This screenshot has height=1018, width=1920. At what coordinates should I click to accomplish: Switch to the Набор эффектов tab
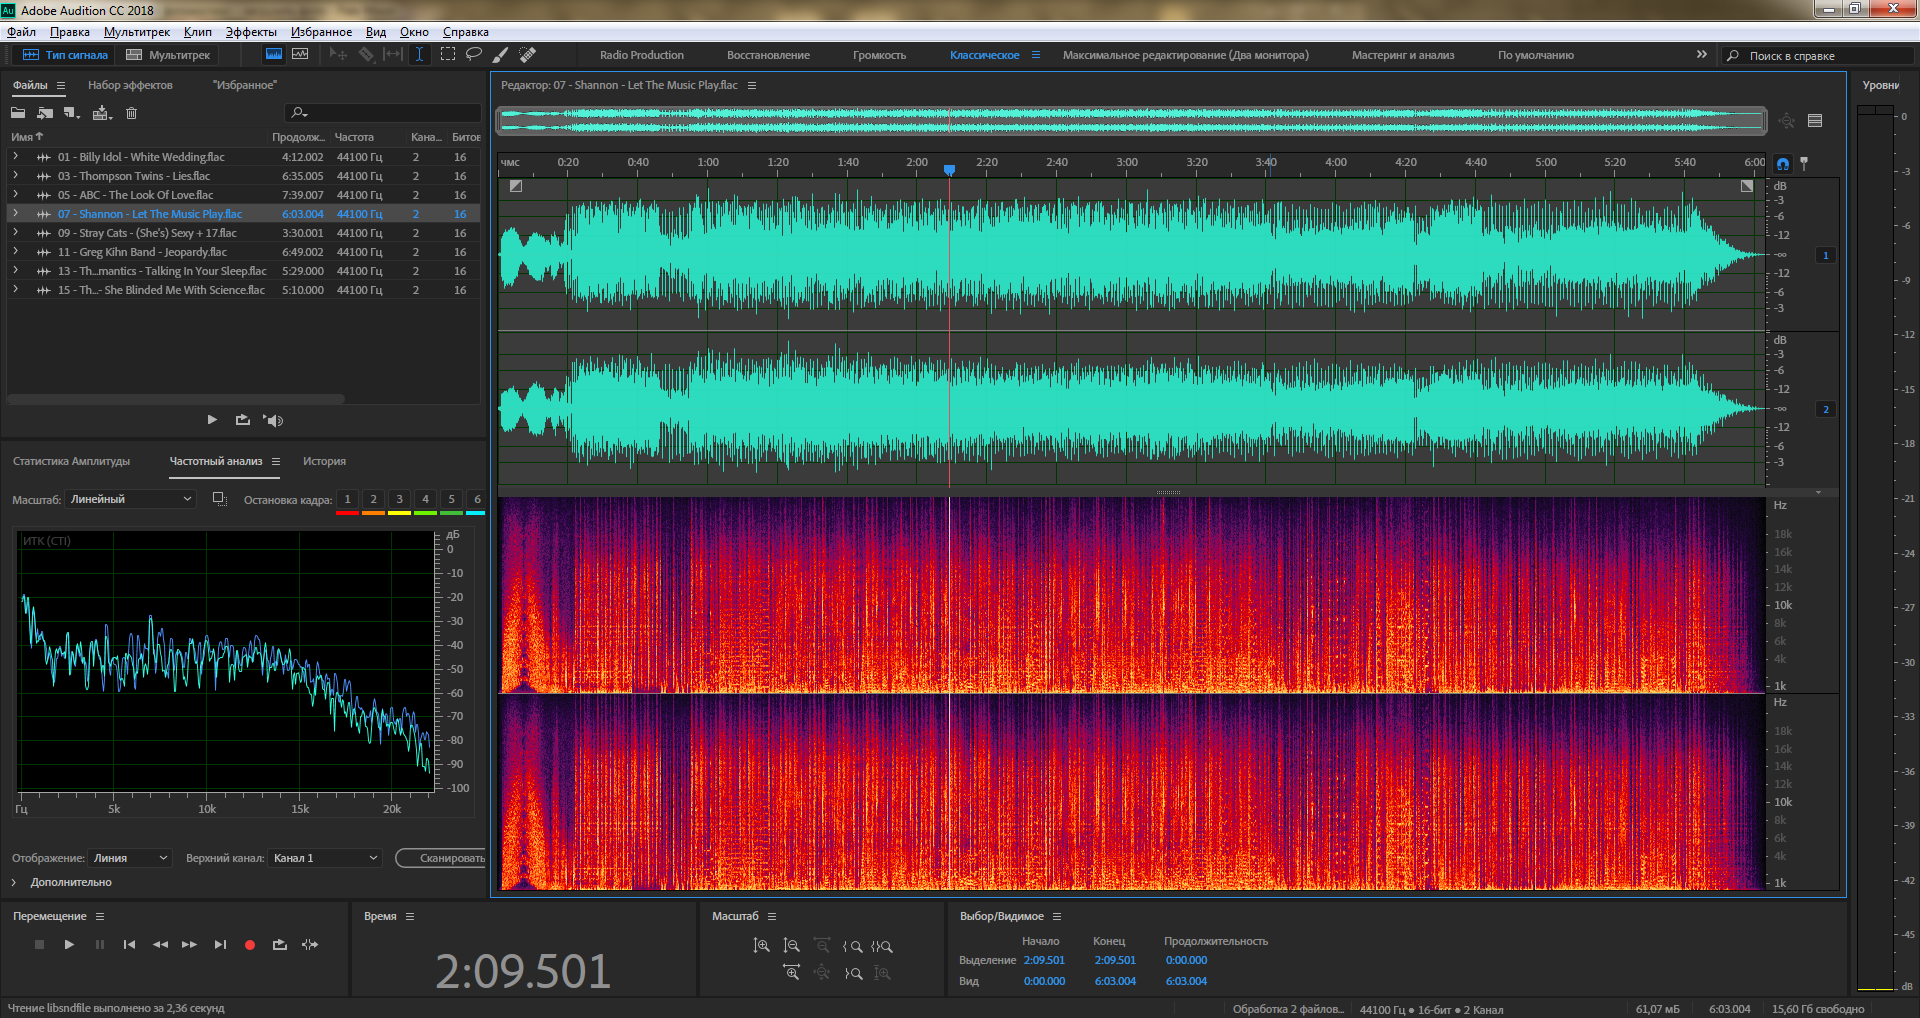pyautogui.click(x=130, y=85)
